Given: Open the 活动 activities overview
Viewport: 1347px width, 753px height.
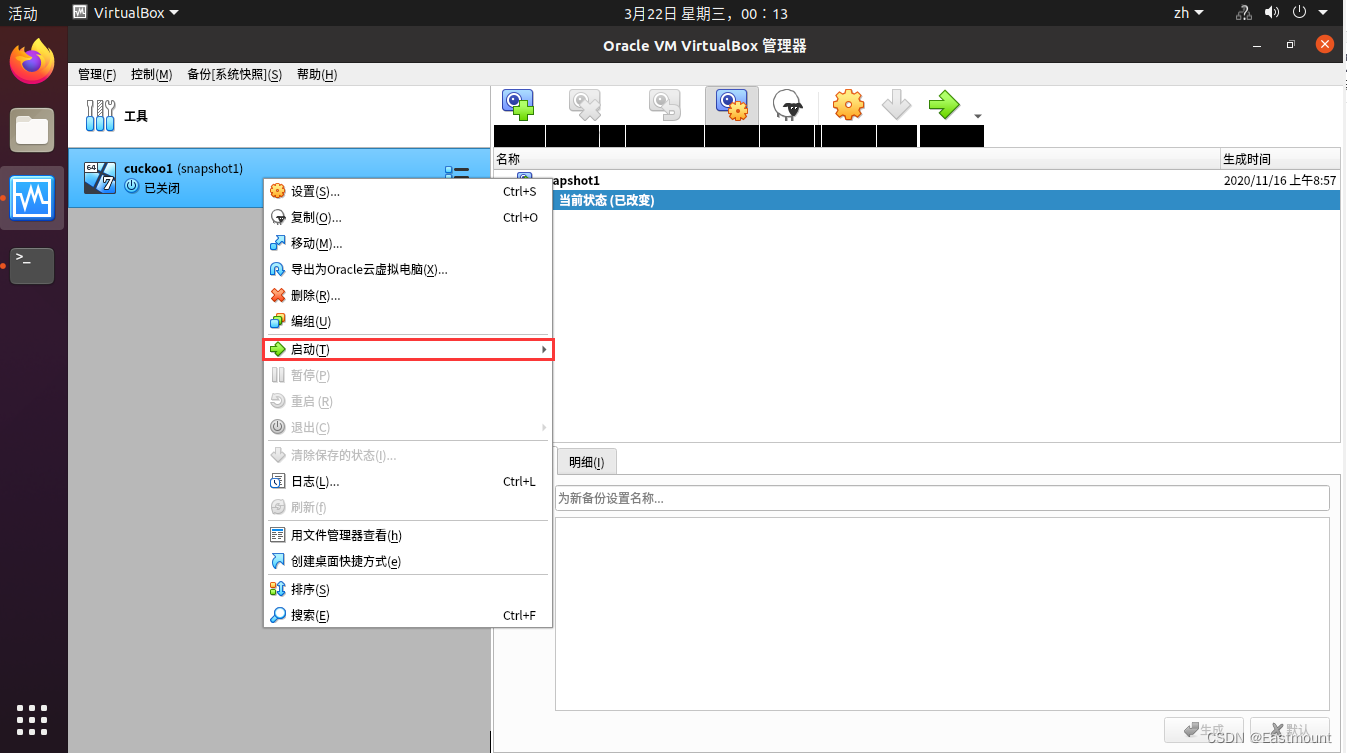Looking at the screenshot, I should tap(23, 13).
